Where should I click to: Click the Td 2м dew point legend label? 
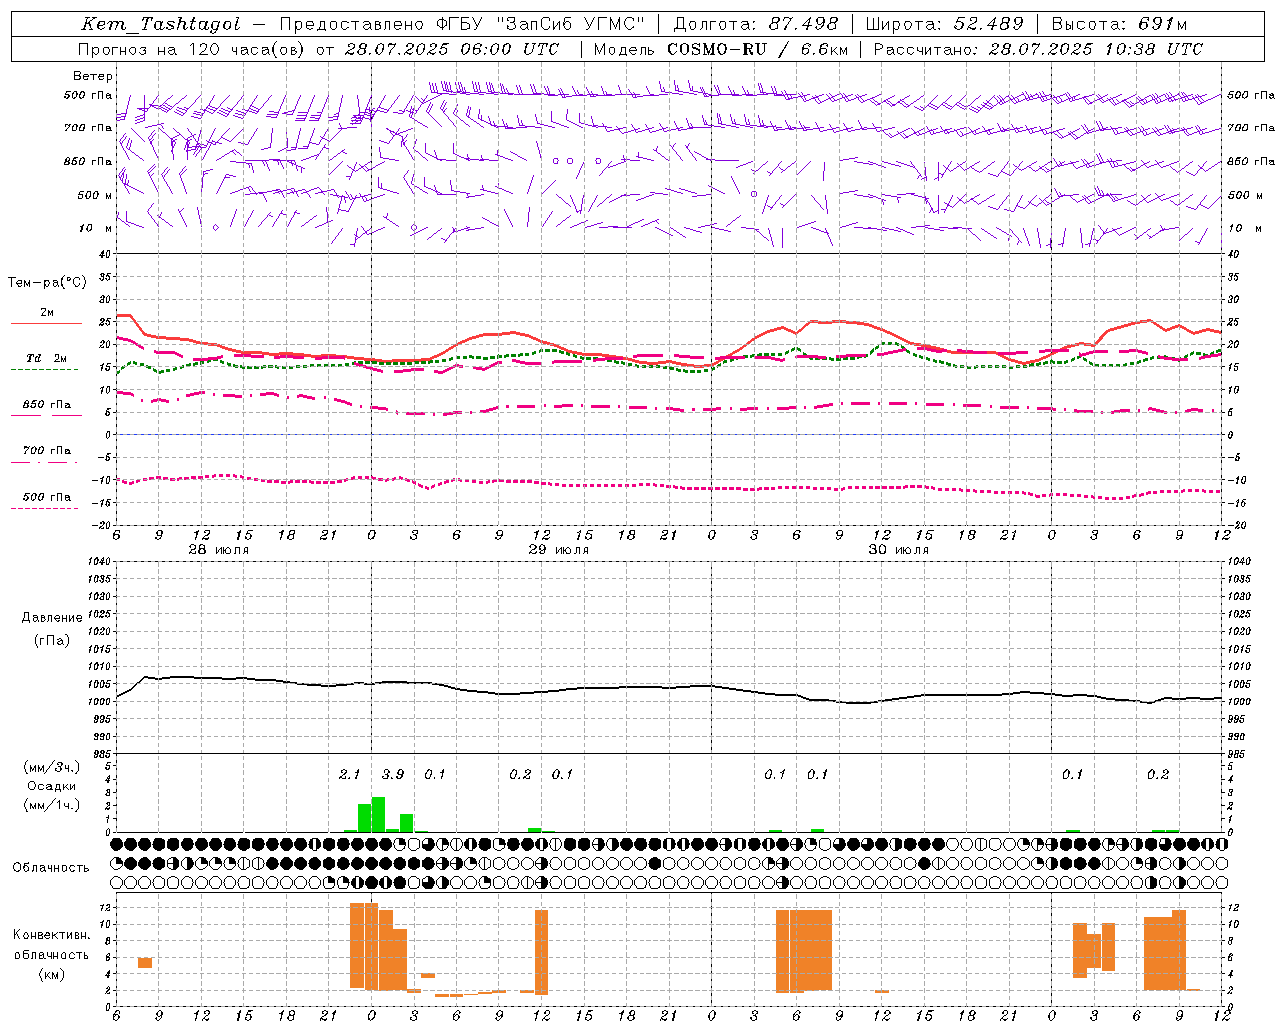coord(47,358)
